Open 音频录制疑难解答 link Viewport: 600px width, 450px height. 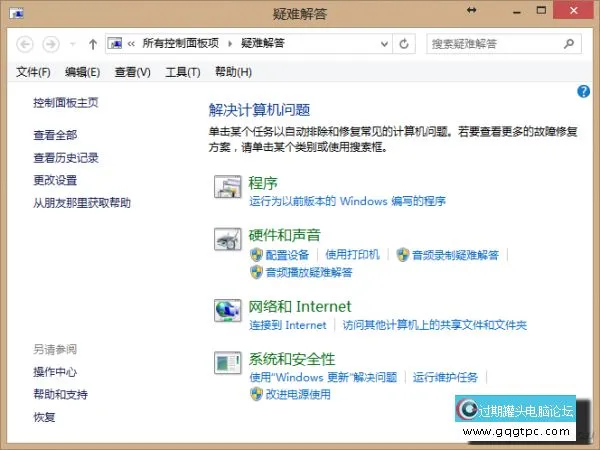455,255
